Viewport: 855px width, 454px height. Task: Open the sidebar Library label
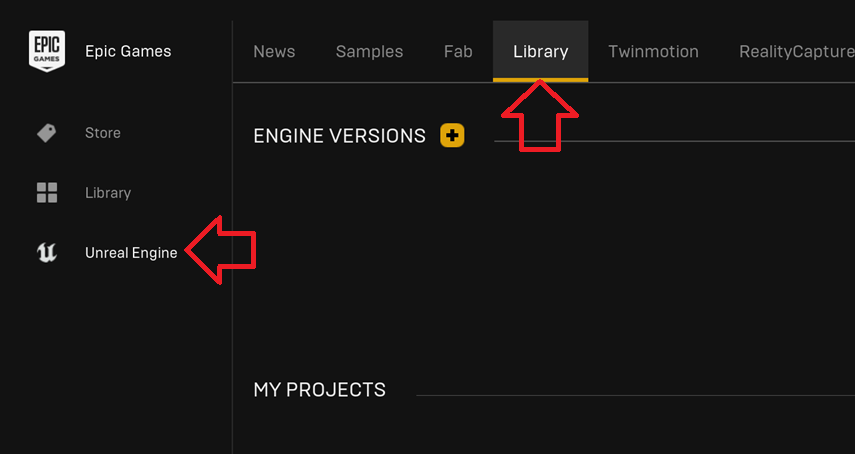point(108,193)
